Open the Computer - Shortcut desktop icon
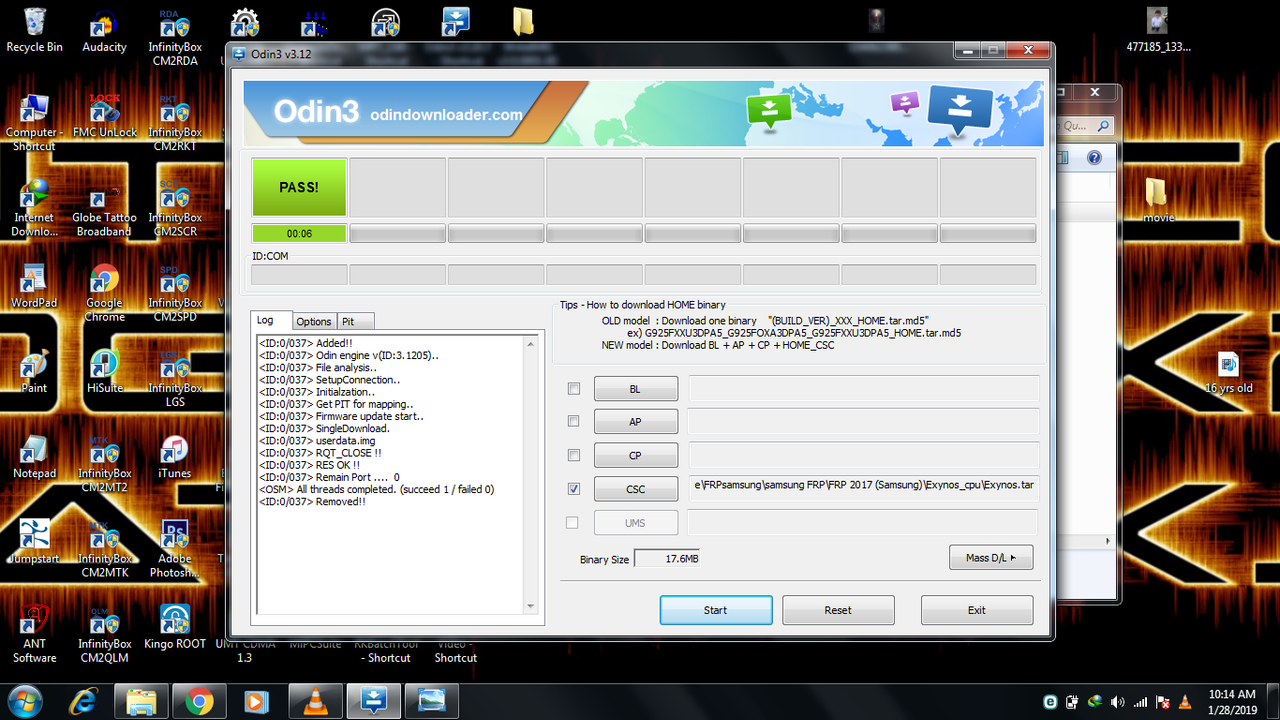 34,122
